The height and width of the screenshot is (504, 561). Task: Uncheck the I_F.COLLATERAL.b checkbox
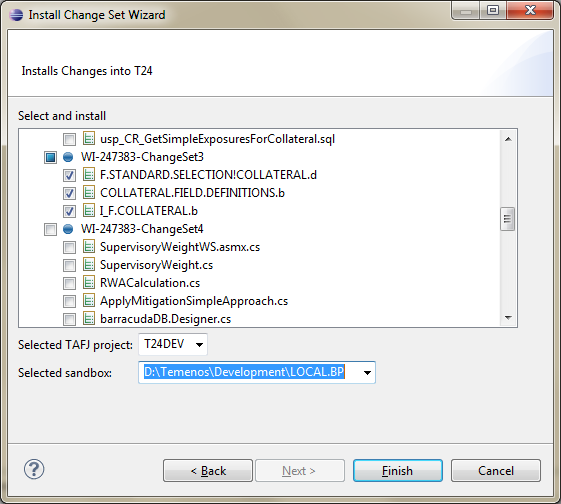pyautogui.click(x=69, y=211)
